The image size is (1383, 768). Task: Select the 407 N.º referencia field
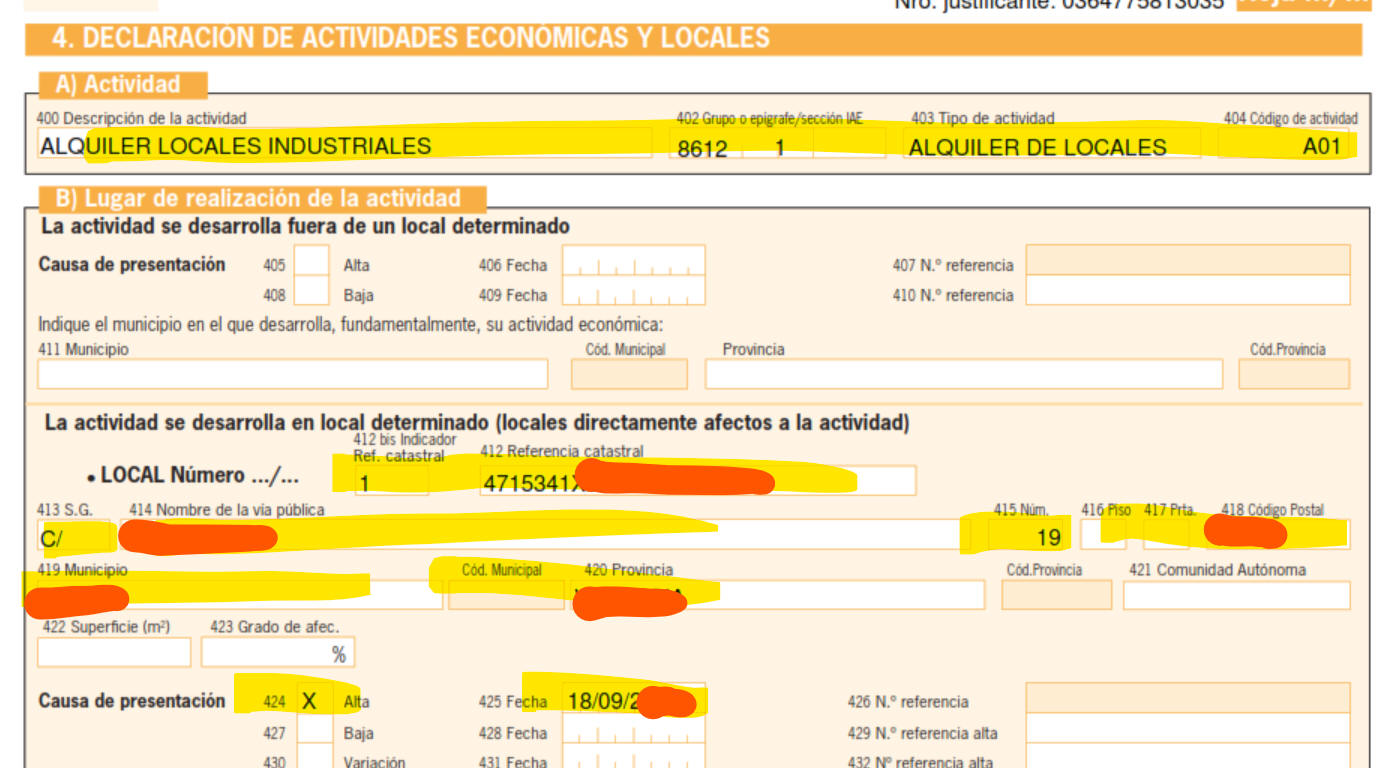tap(1188, 260)
